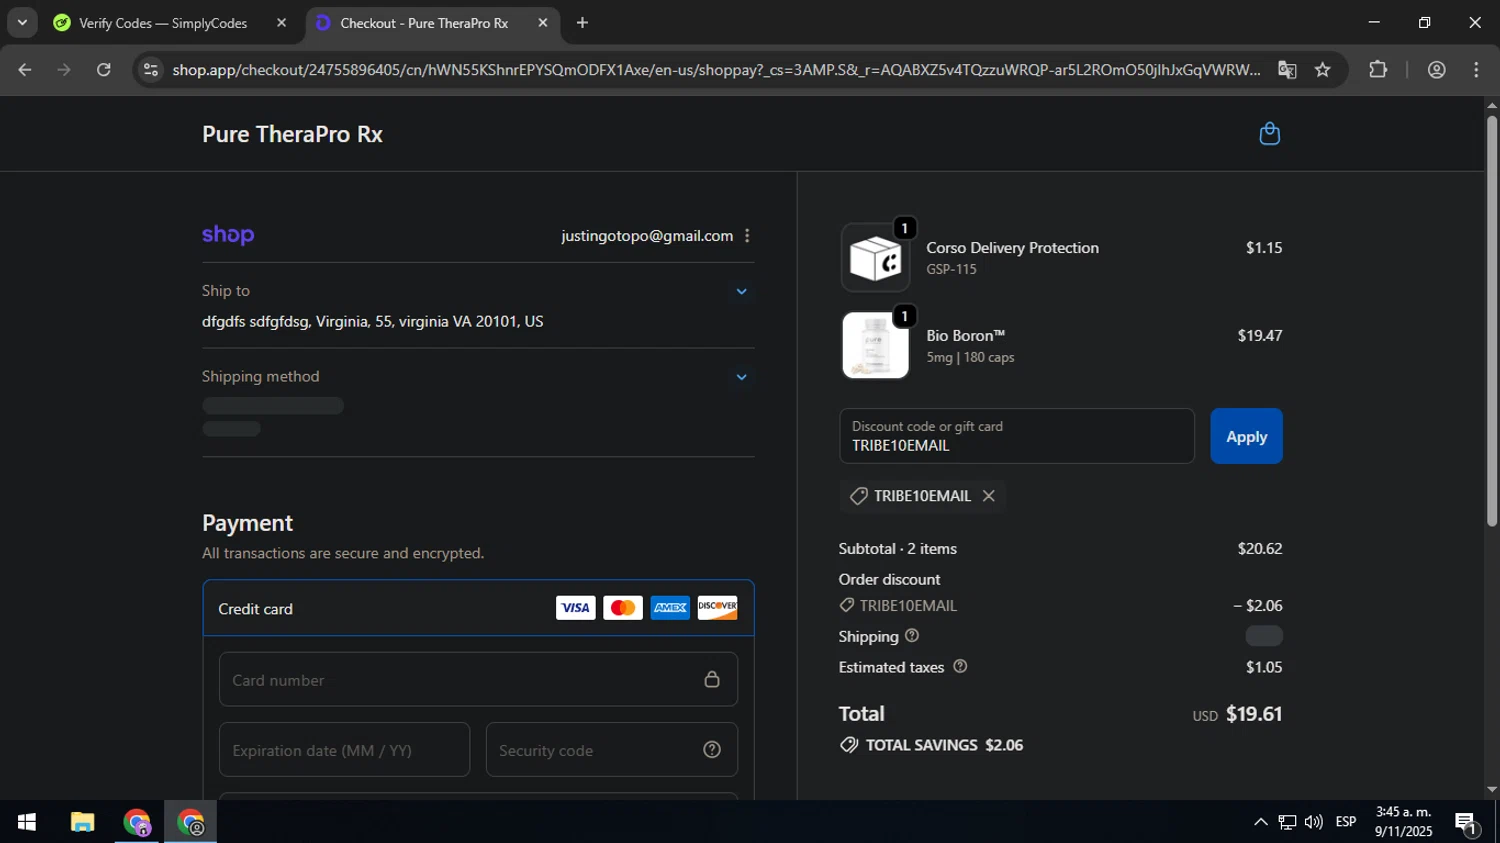Click the Visa card logo
The width and height of the screenshot is (1500, 843).
point(575,608)
